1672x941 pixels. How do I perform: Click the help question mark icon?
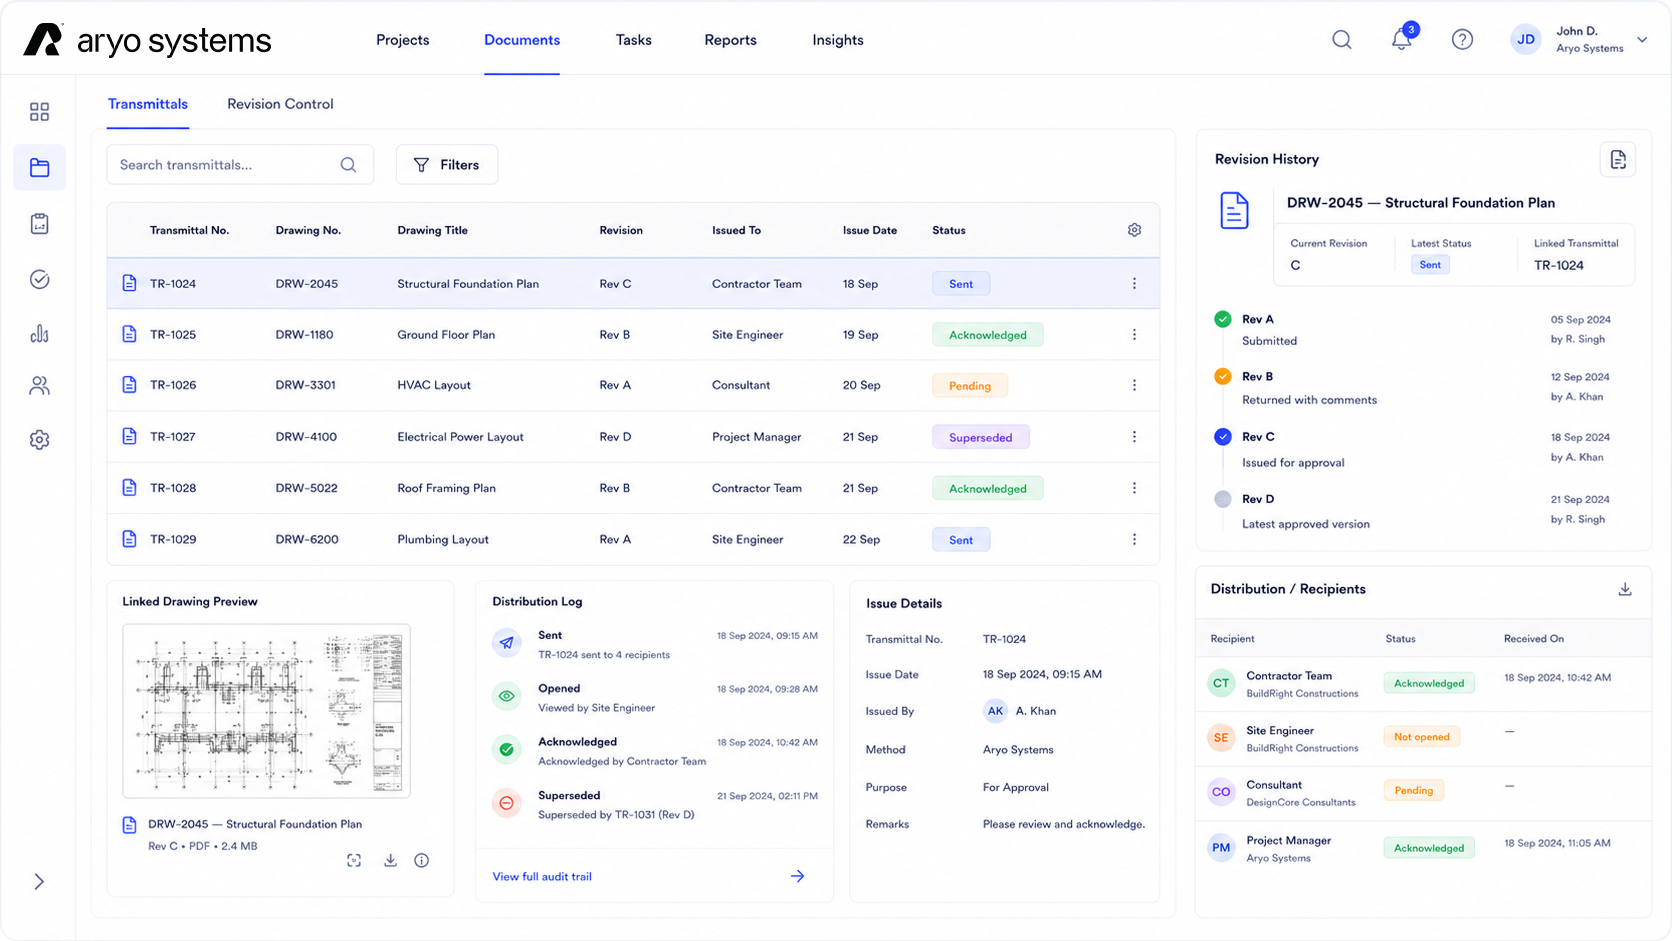click(1462, 40)
